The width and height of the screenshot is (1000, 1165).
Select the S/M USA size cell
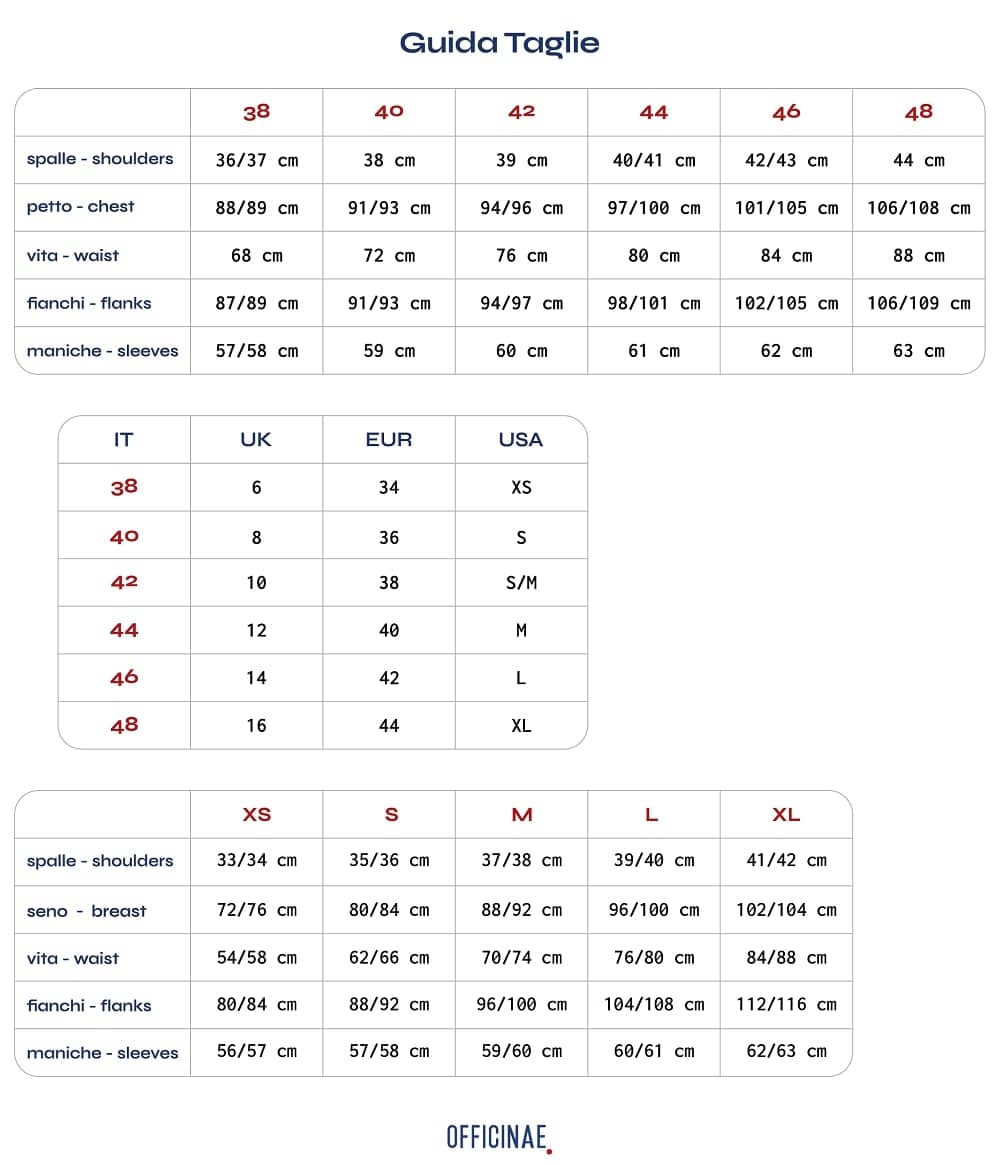tap(521, 582)
